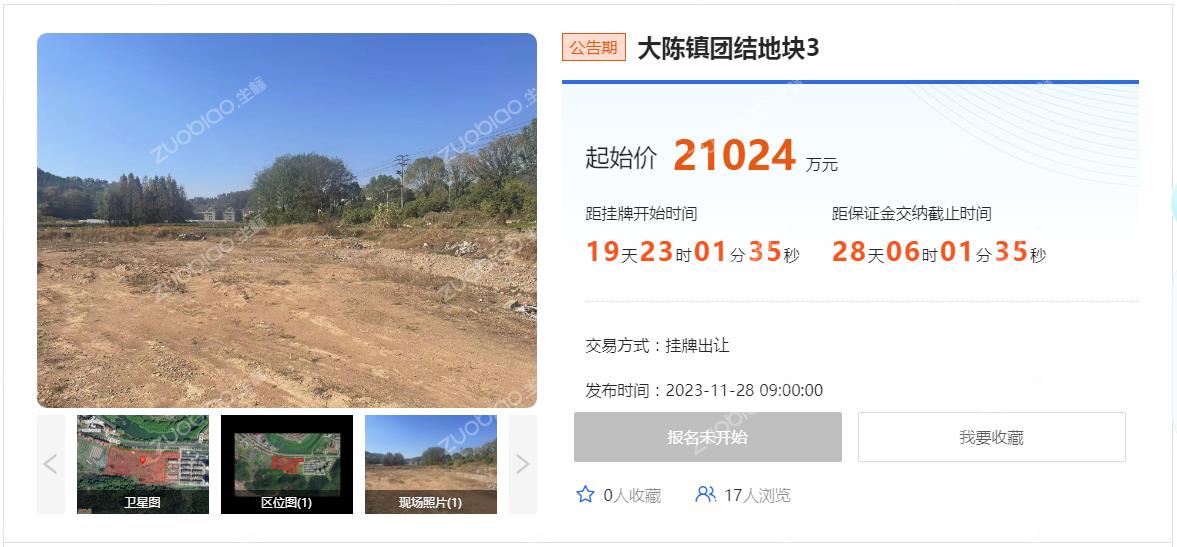Image resolution: width=1177 pixels, height=547 pixels.
Task: Click the 0人收藏 favorites count
Action: [632, 495]
